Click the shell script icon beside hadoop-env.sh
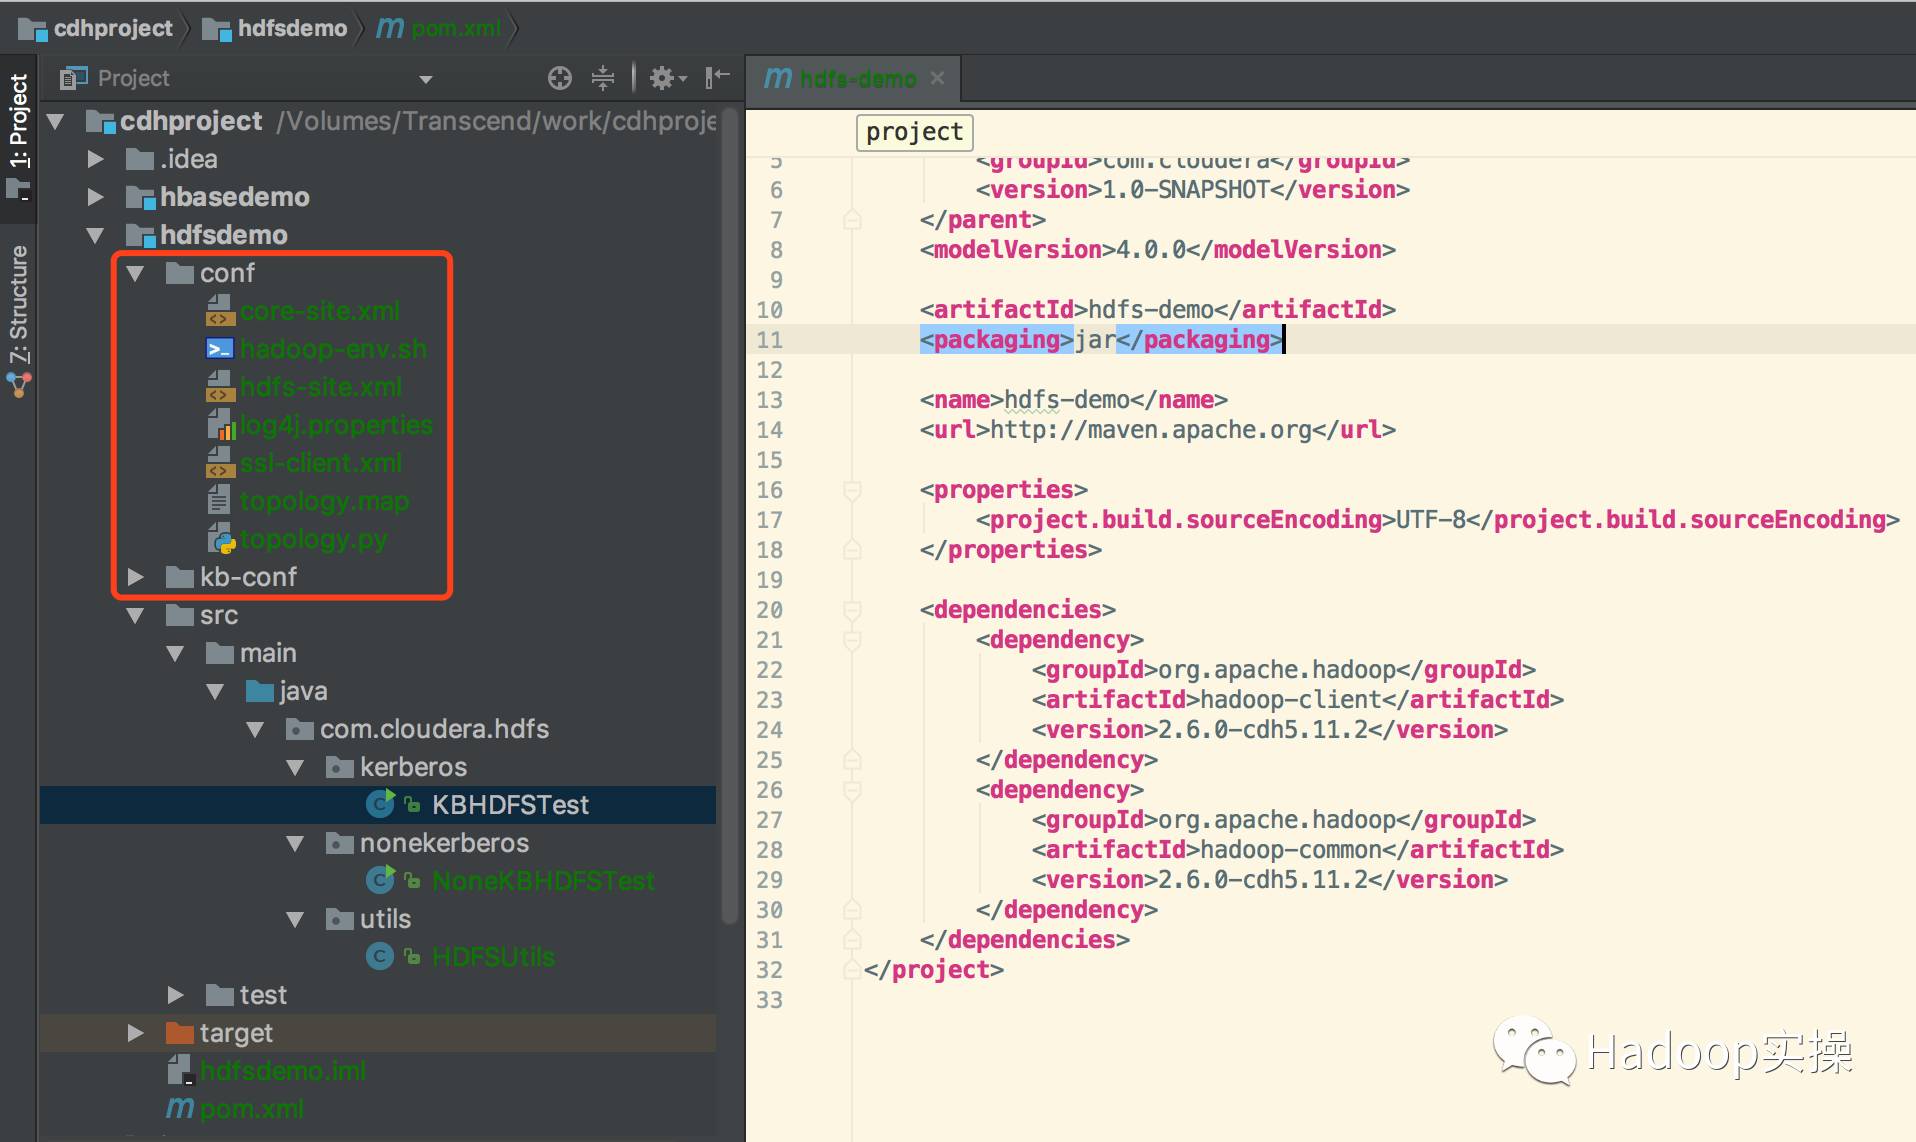This screenshot has height=1142, width=1916. [221, 349]
